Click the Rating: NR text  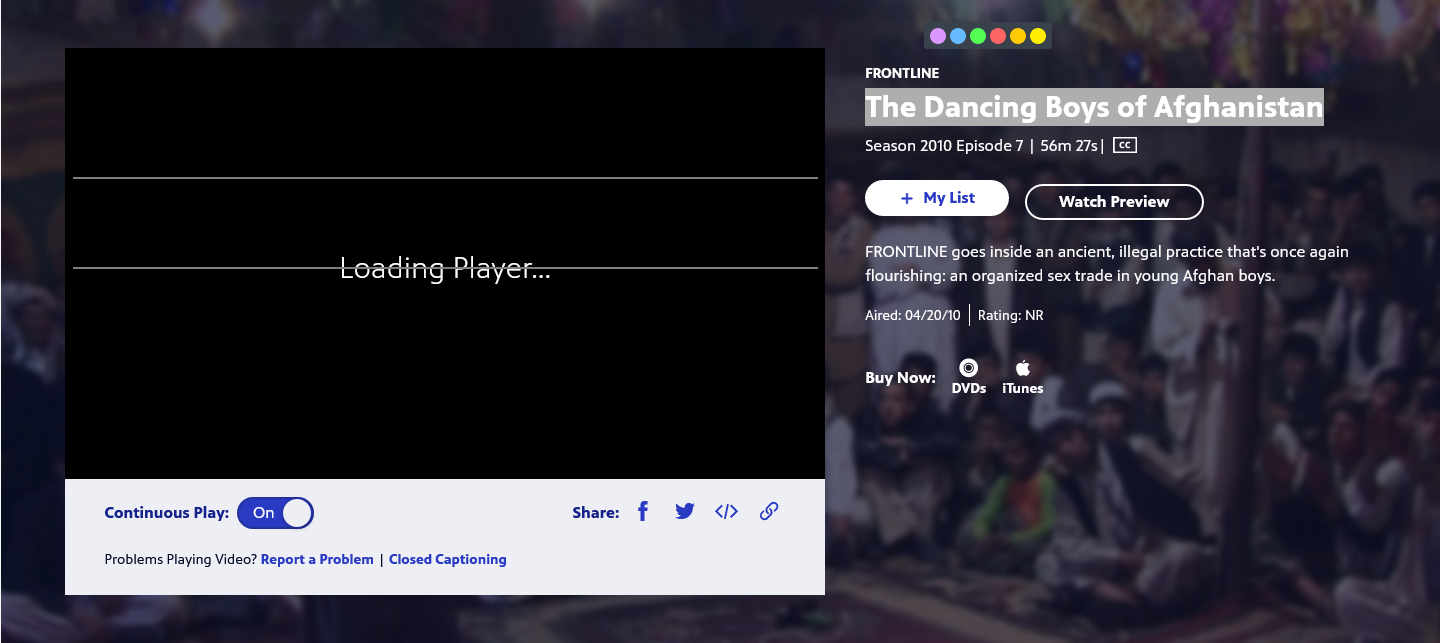pyautogui.click(x=1011, y=316)
